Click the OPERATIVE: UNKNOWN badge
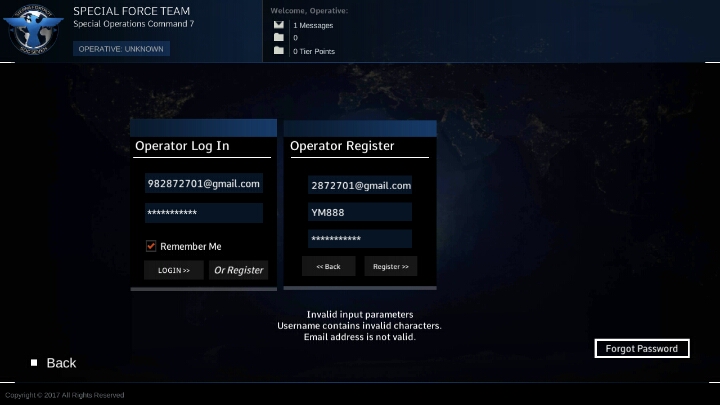Image resolution: width=720 pixels, height=405 pixels. (121, 49)
